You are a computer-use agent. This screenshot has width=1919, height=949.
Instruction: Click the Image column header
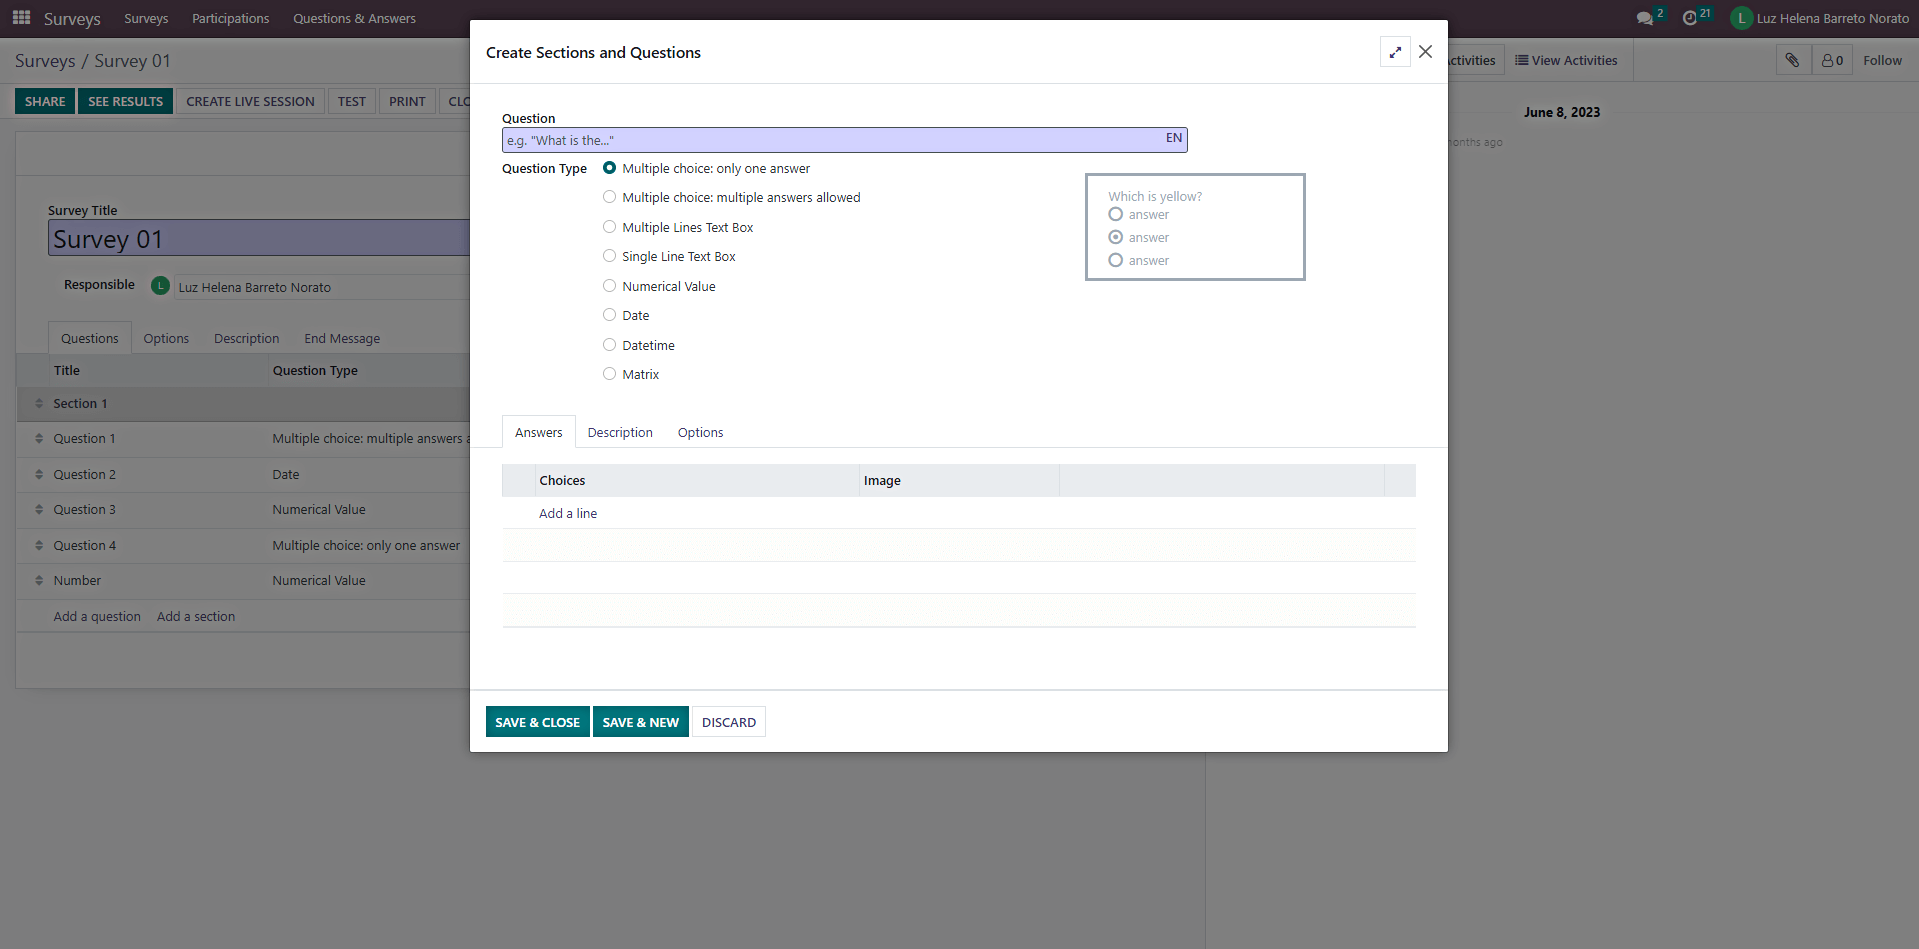coord(959,480)
